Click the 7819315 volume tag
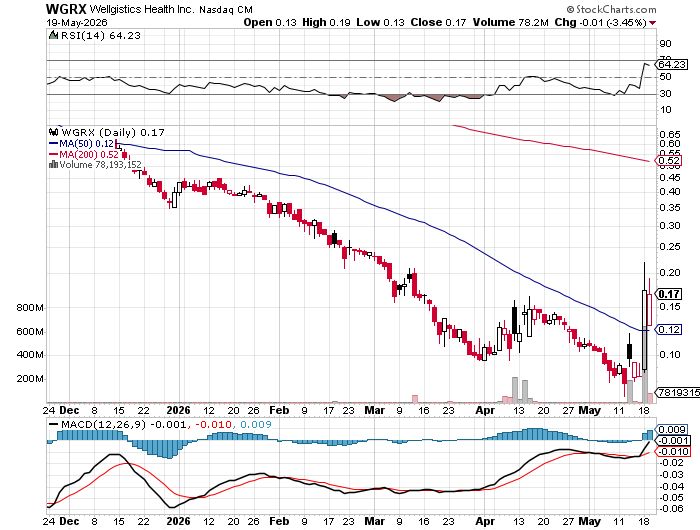 pyautogui.click(x=677, y=392)
